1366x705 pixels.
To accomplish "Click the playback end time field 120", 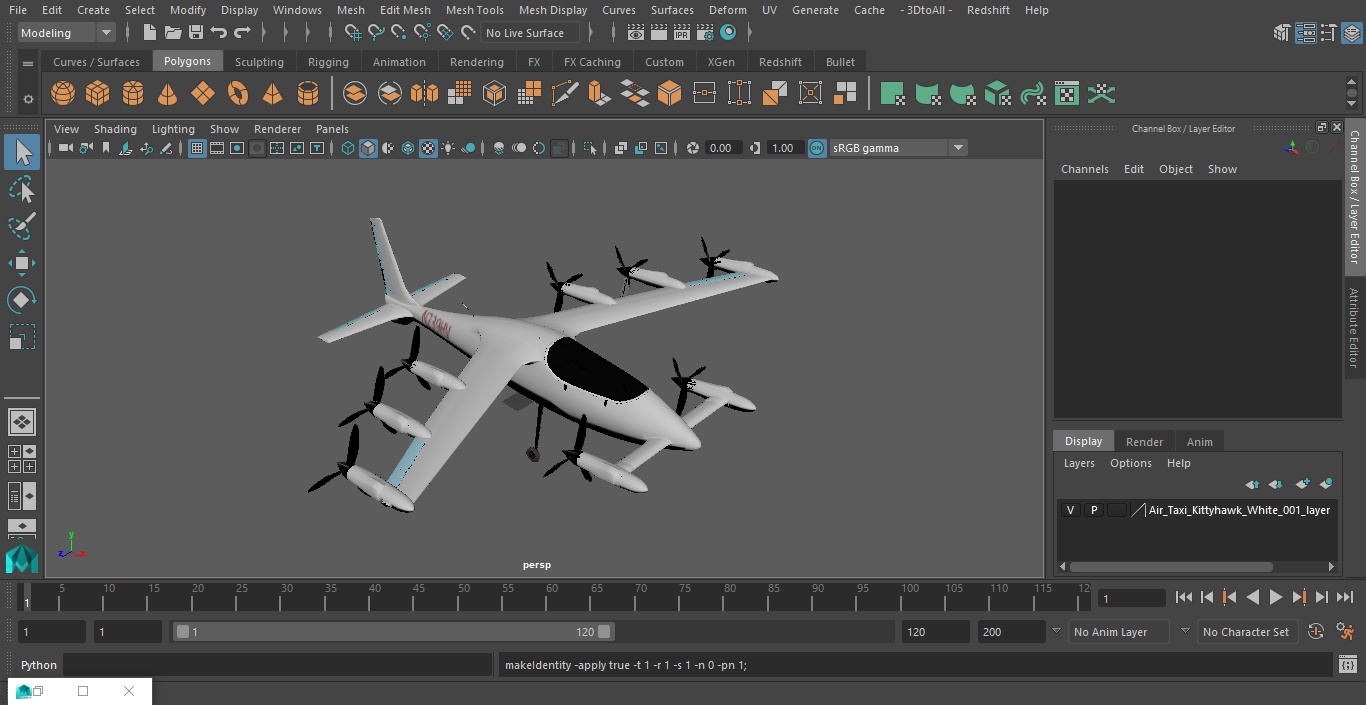I will [x=935, y=632].
